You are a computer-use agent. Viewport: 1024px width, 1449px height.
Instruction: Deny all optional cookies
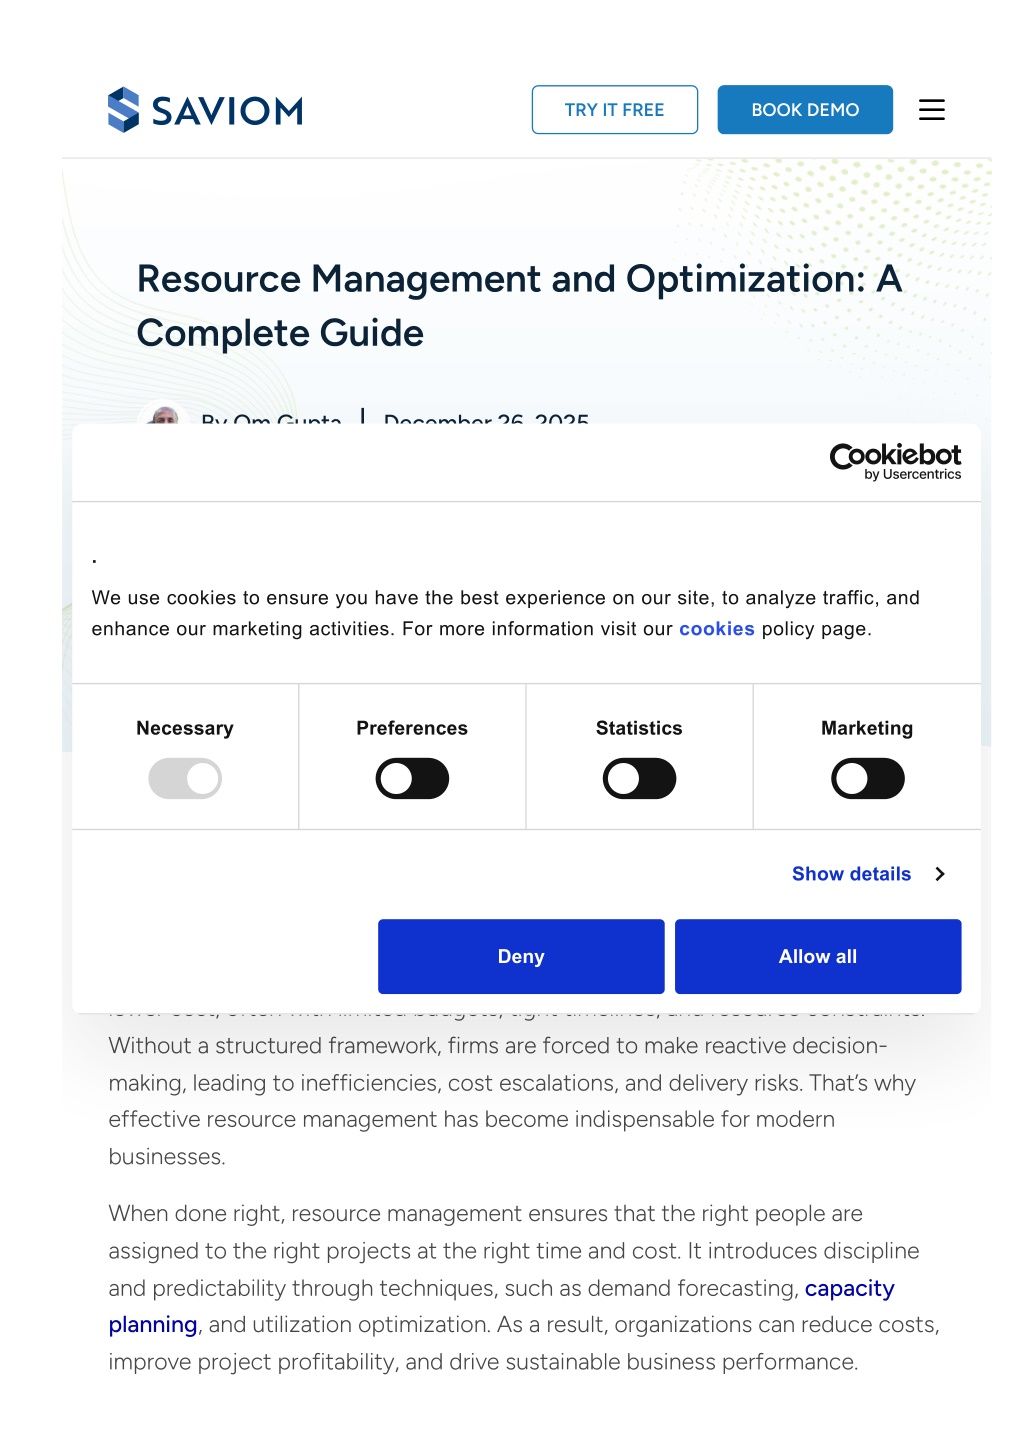pyautogui.click(x=521, y=957)
